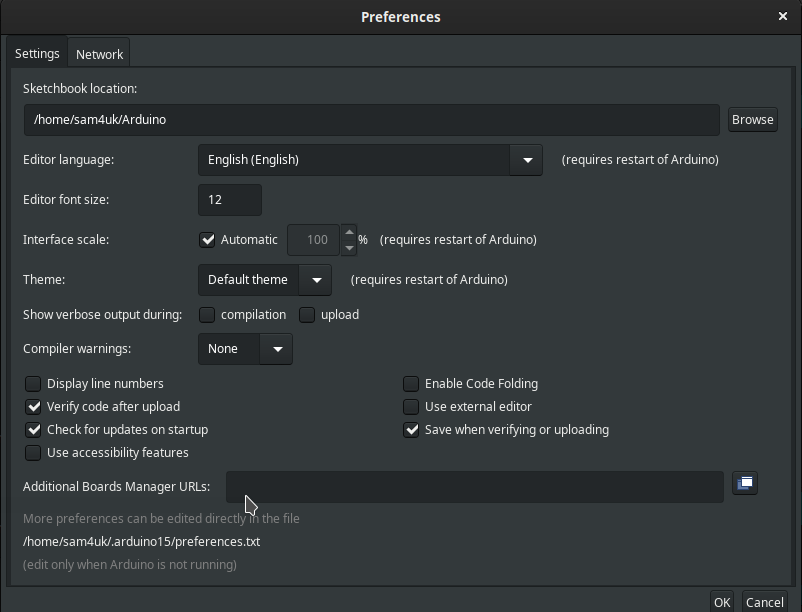Uncheck Verify code after upload
Screen dimensions: 802x612
point(33,406)
